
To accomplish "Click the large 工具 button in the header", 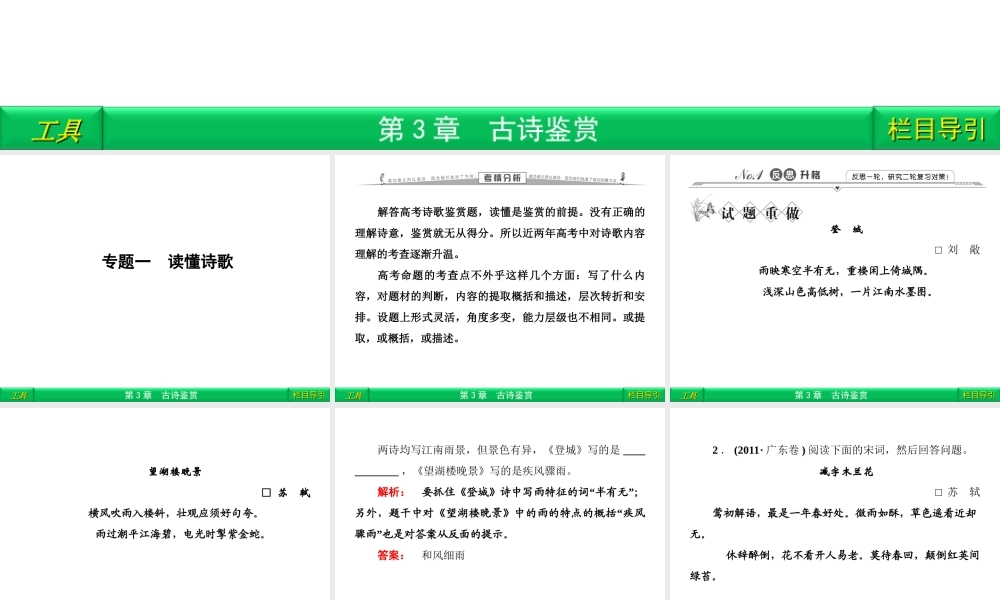I will pyautogui.click(x=51, y=129).
